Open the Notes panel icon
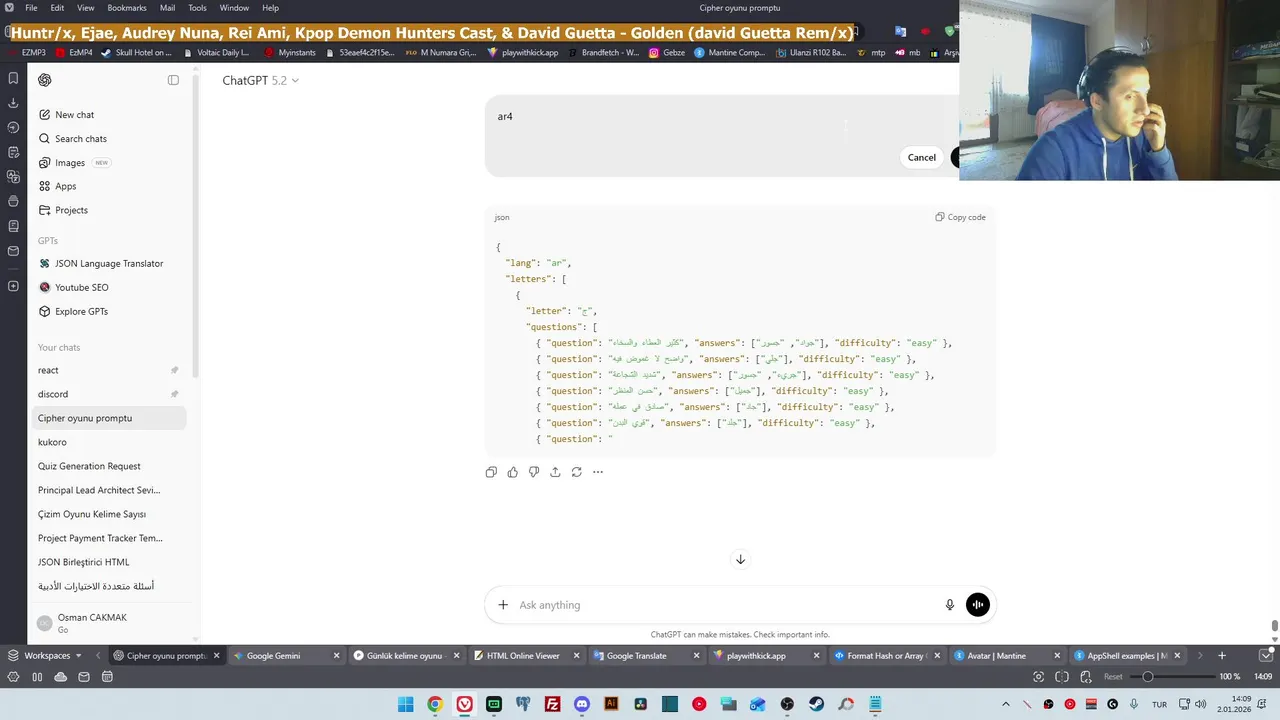 coord(13,152)
